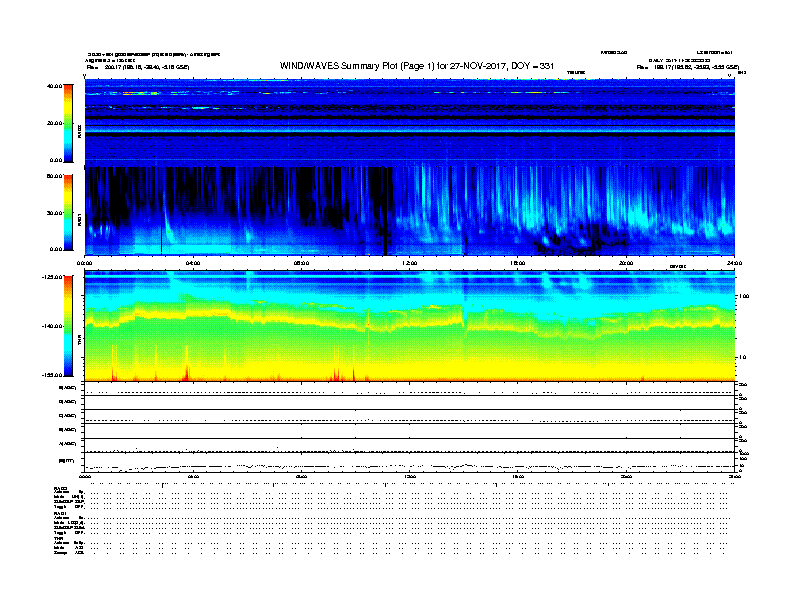Click the 60.00 value on RAD1 color scale
792x612 pixels.
tap(54, 176)
